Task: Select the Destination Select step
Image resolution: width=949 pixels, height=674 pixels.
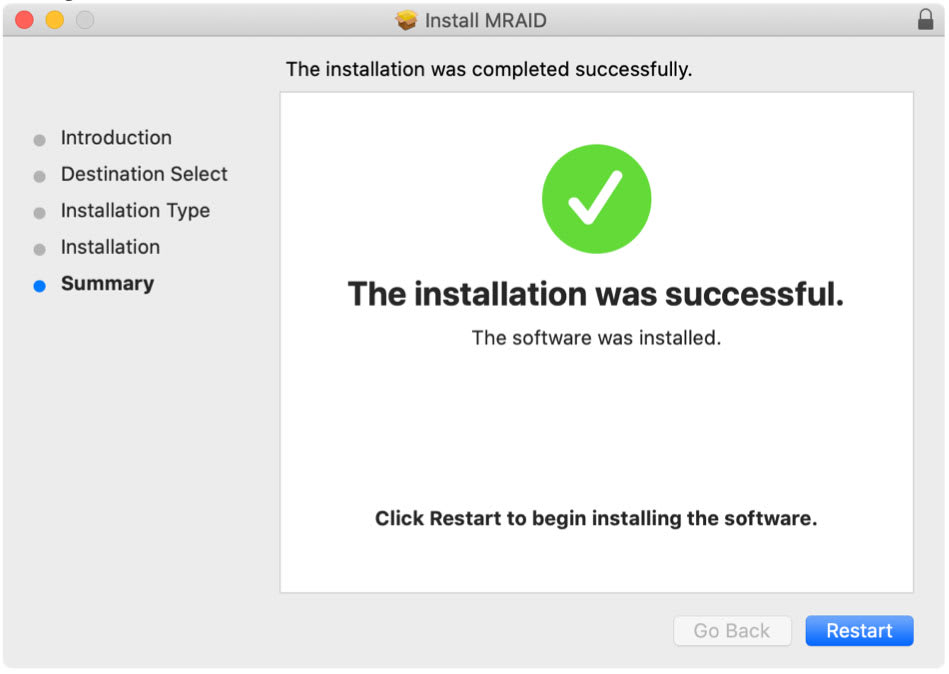Action: pos(144,174)
